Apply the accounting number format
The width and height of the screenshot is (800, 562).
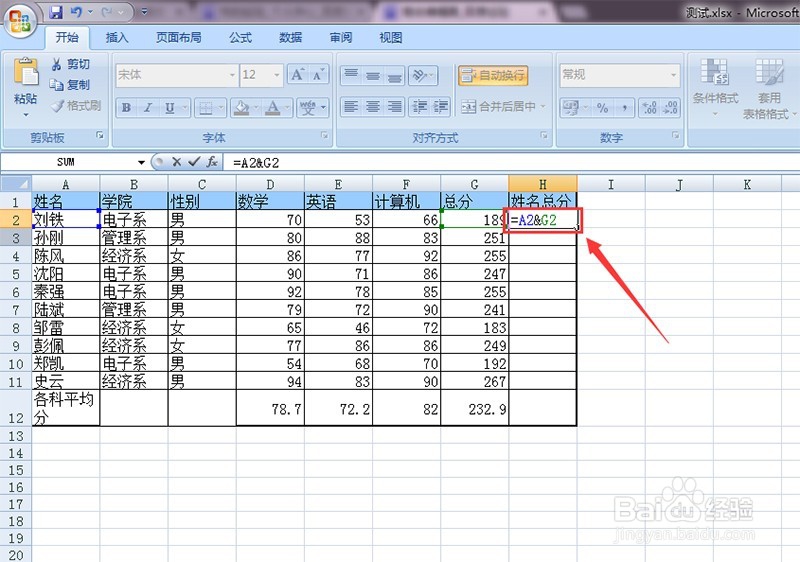pos(570,108)
